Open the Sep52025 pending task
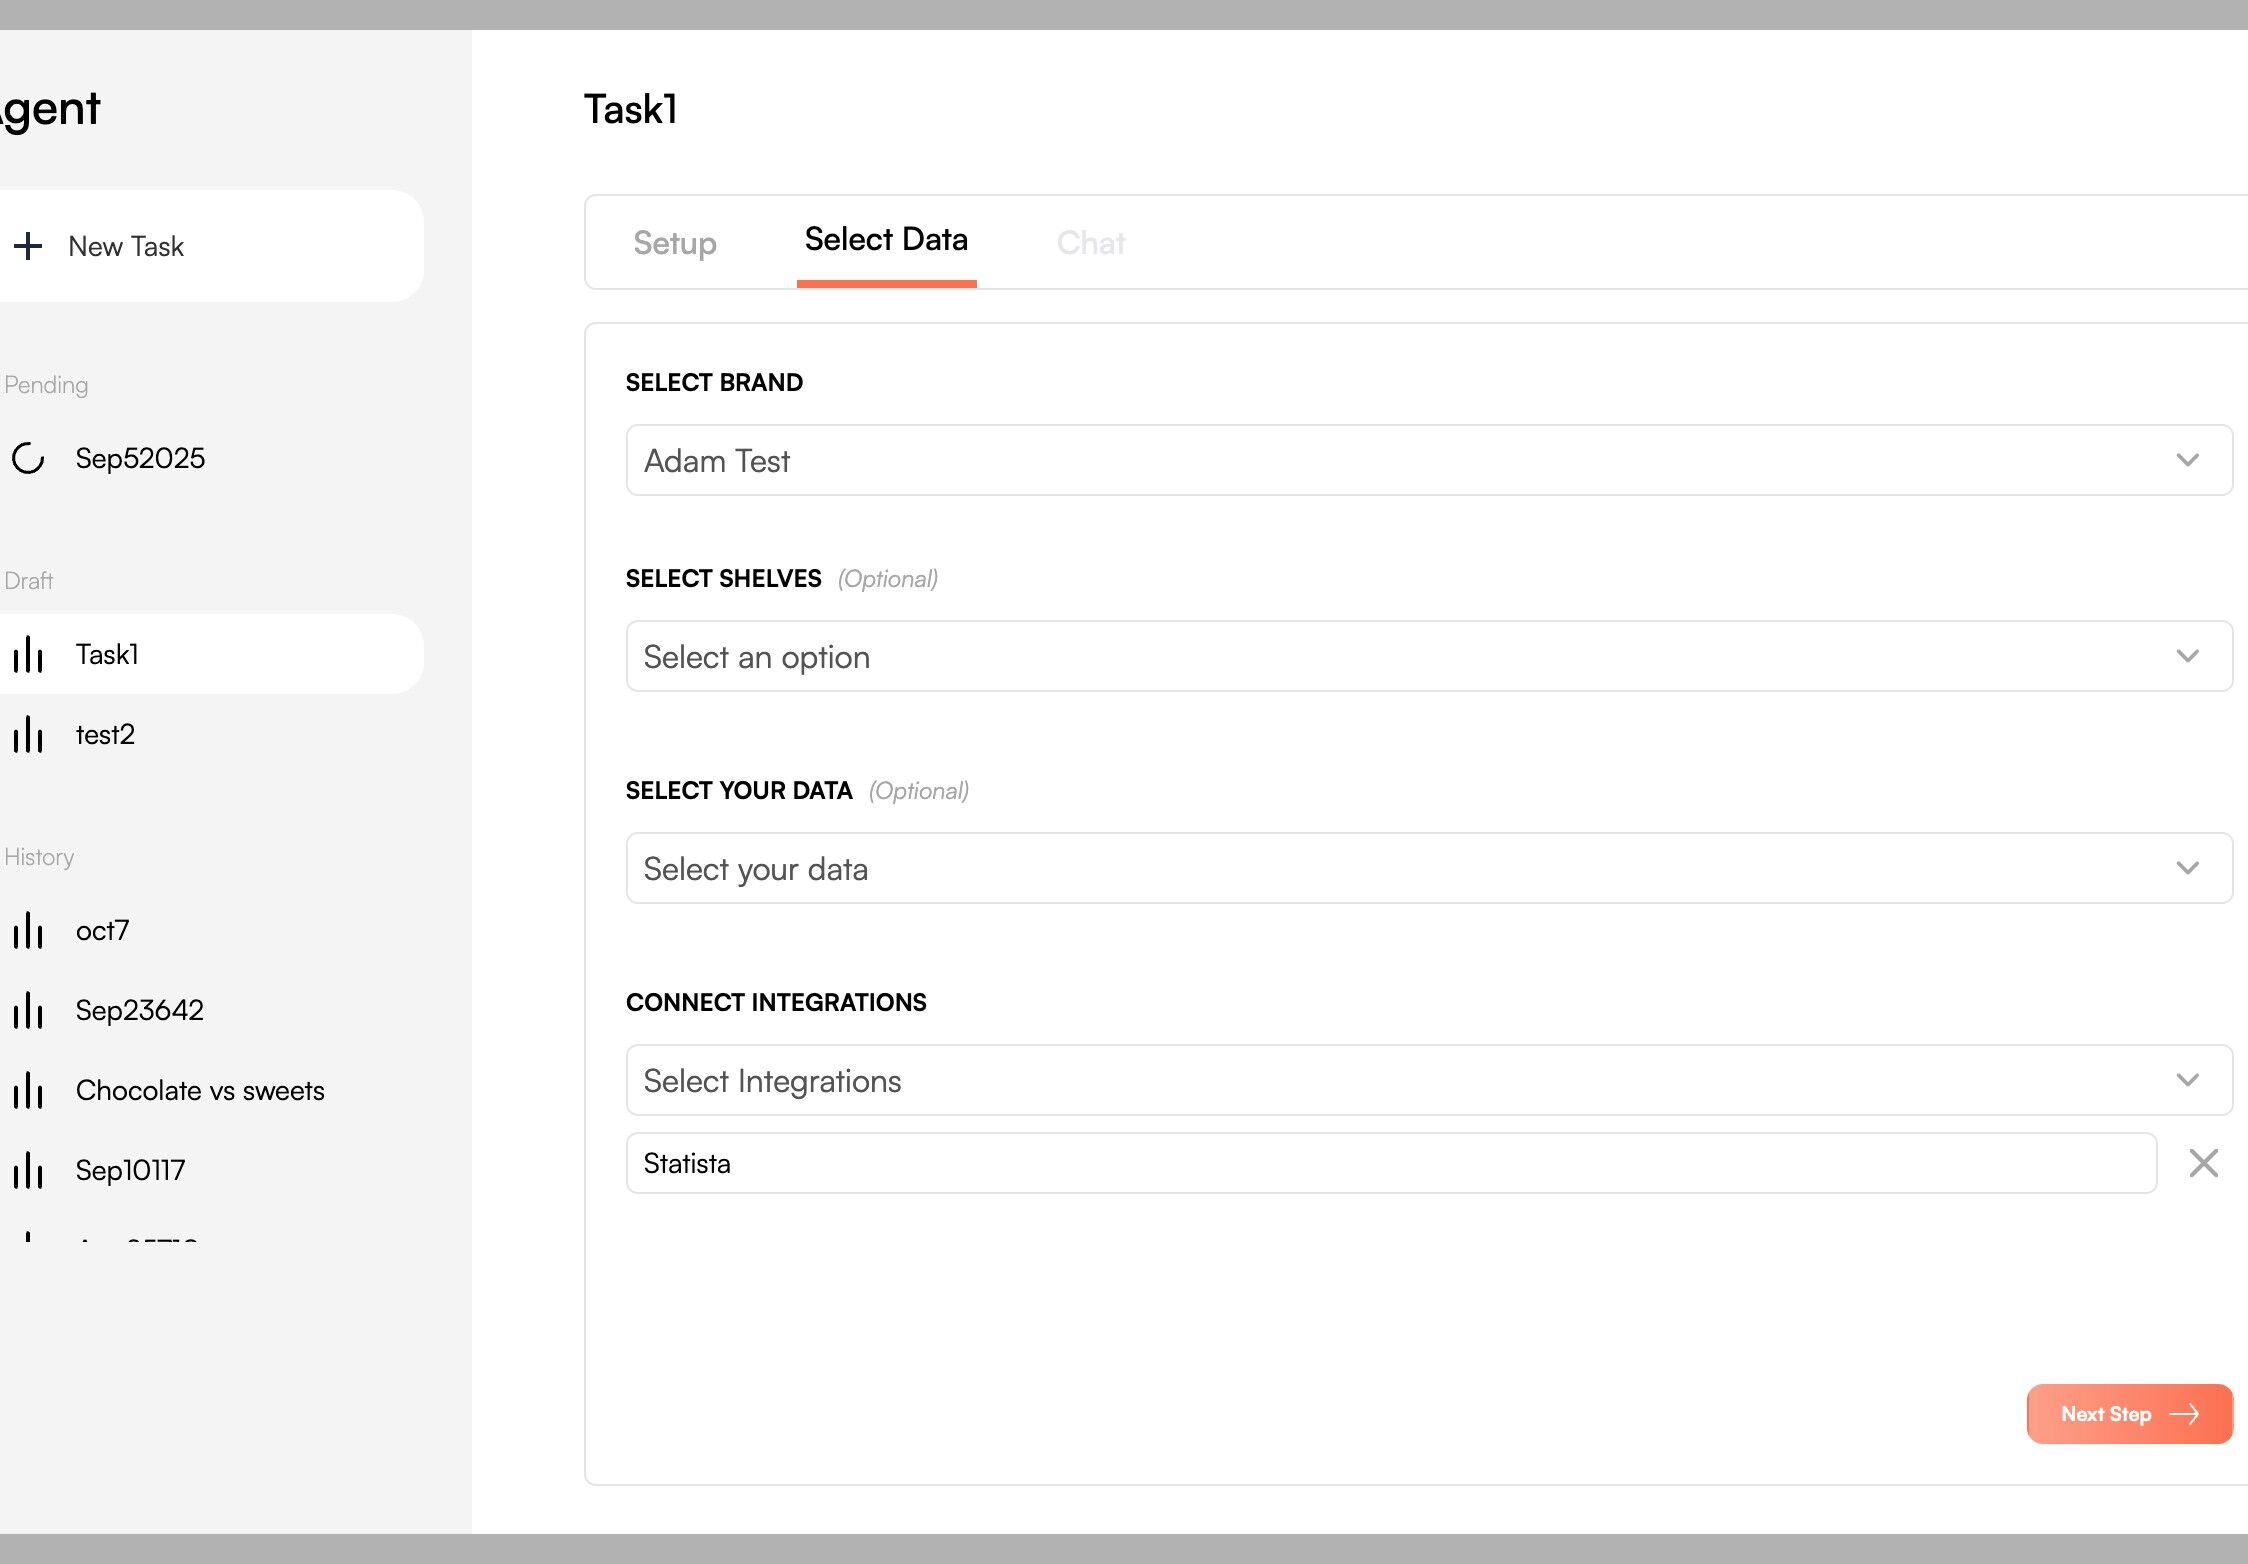This screenshot has height=1564, width=2248. tap(140, 458)
